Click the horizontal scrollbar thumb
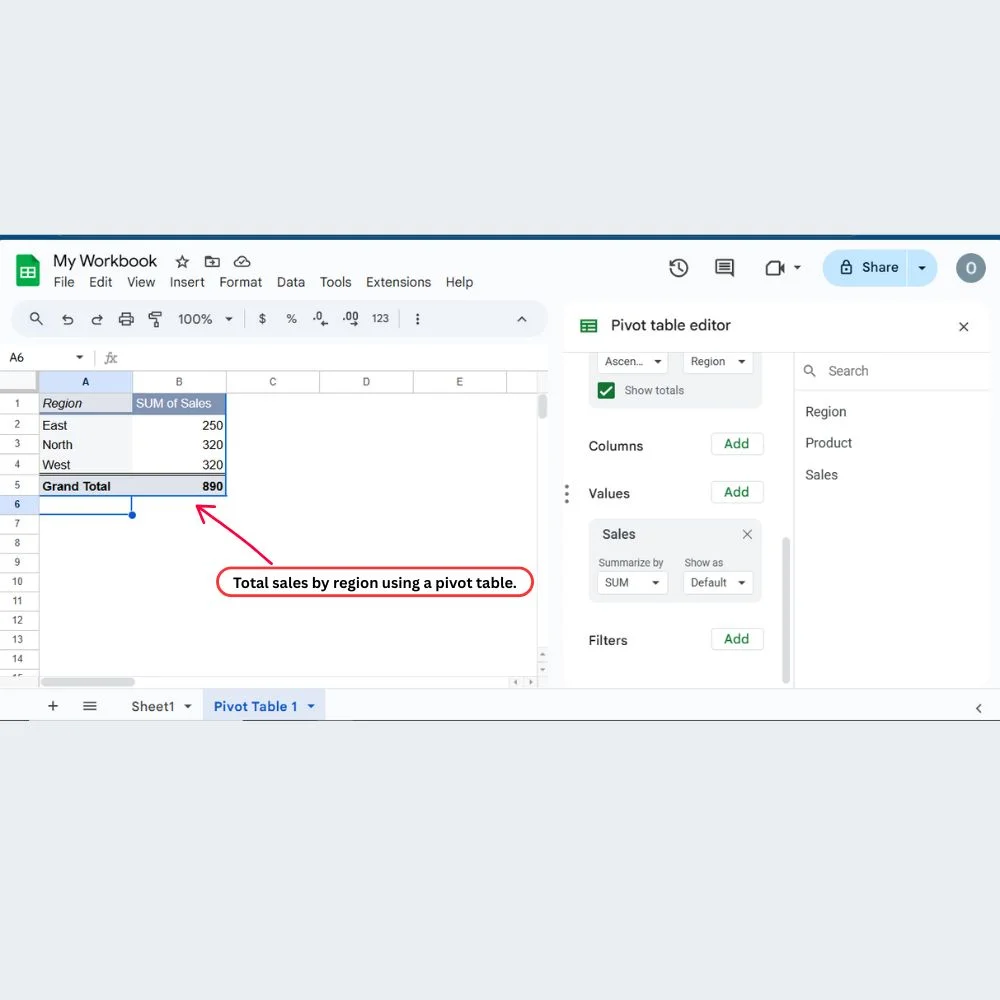 [x=87, y=682]
